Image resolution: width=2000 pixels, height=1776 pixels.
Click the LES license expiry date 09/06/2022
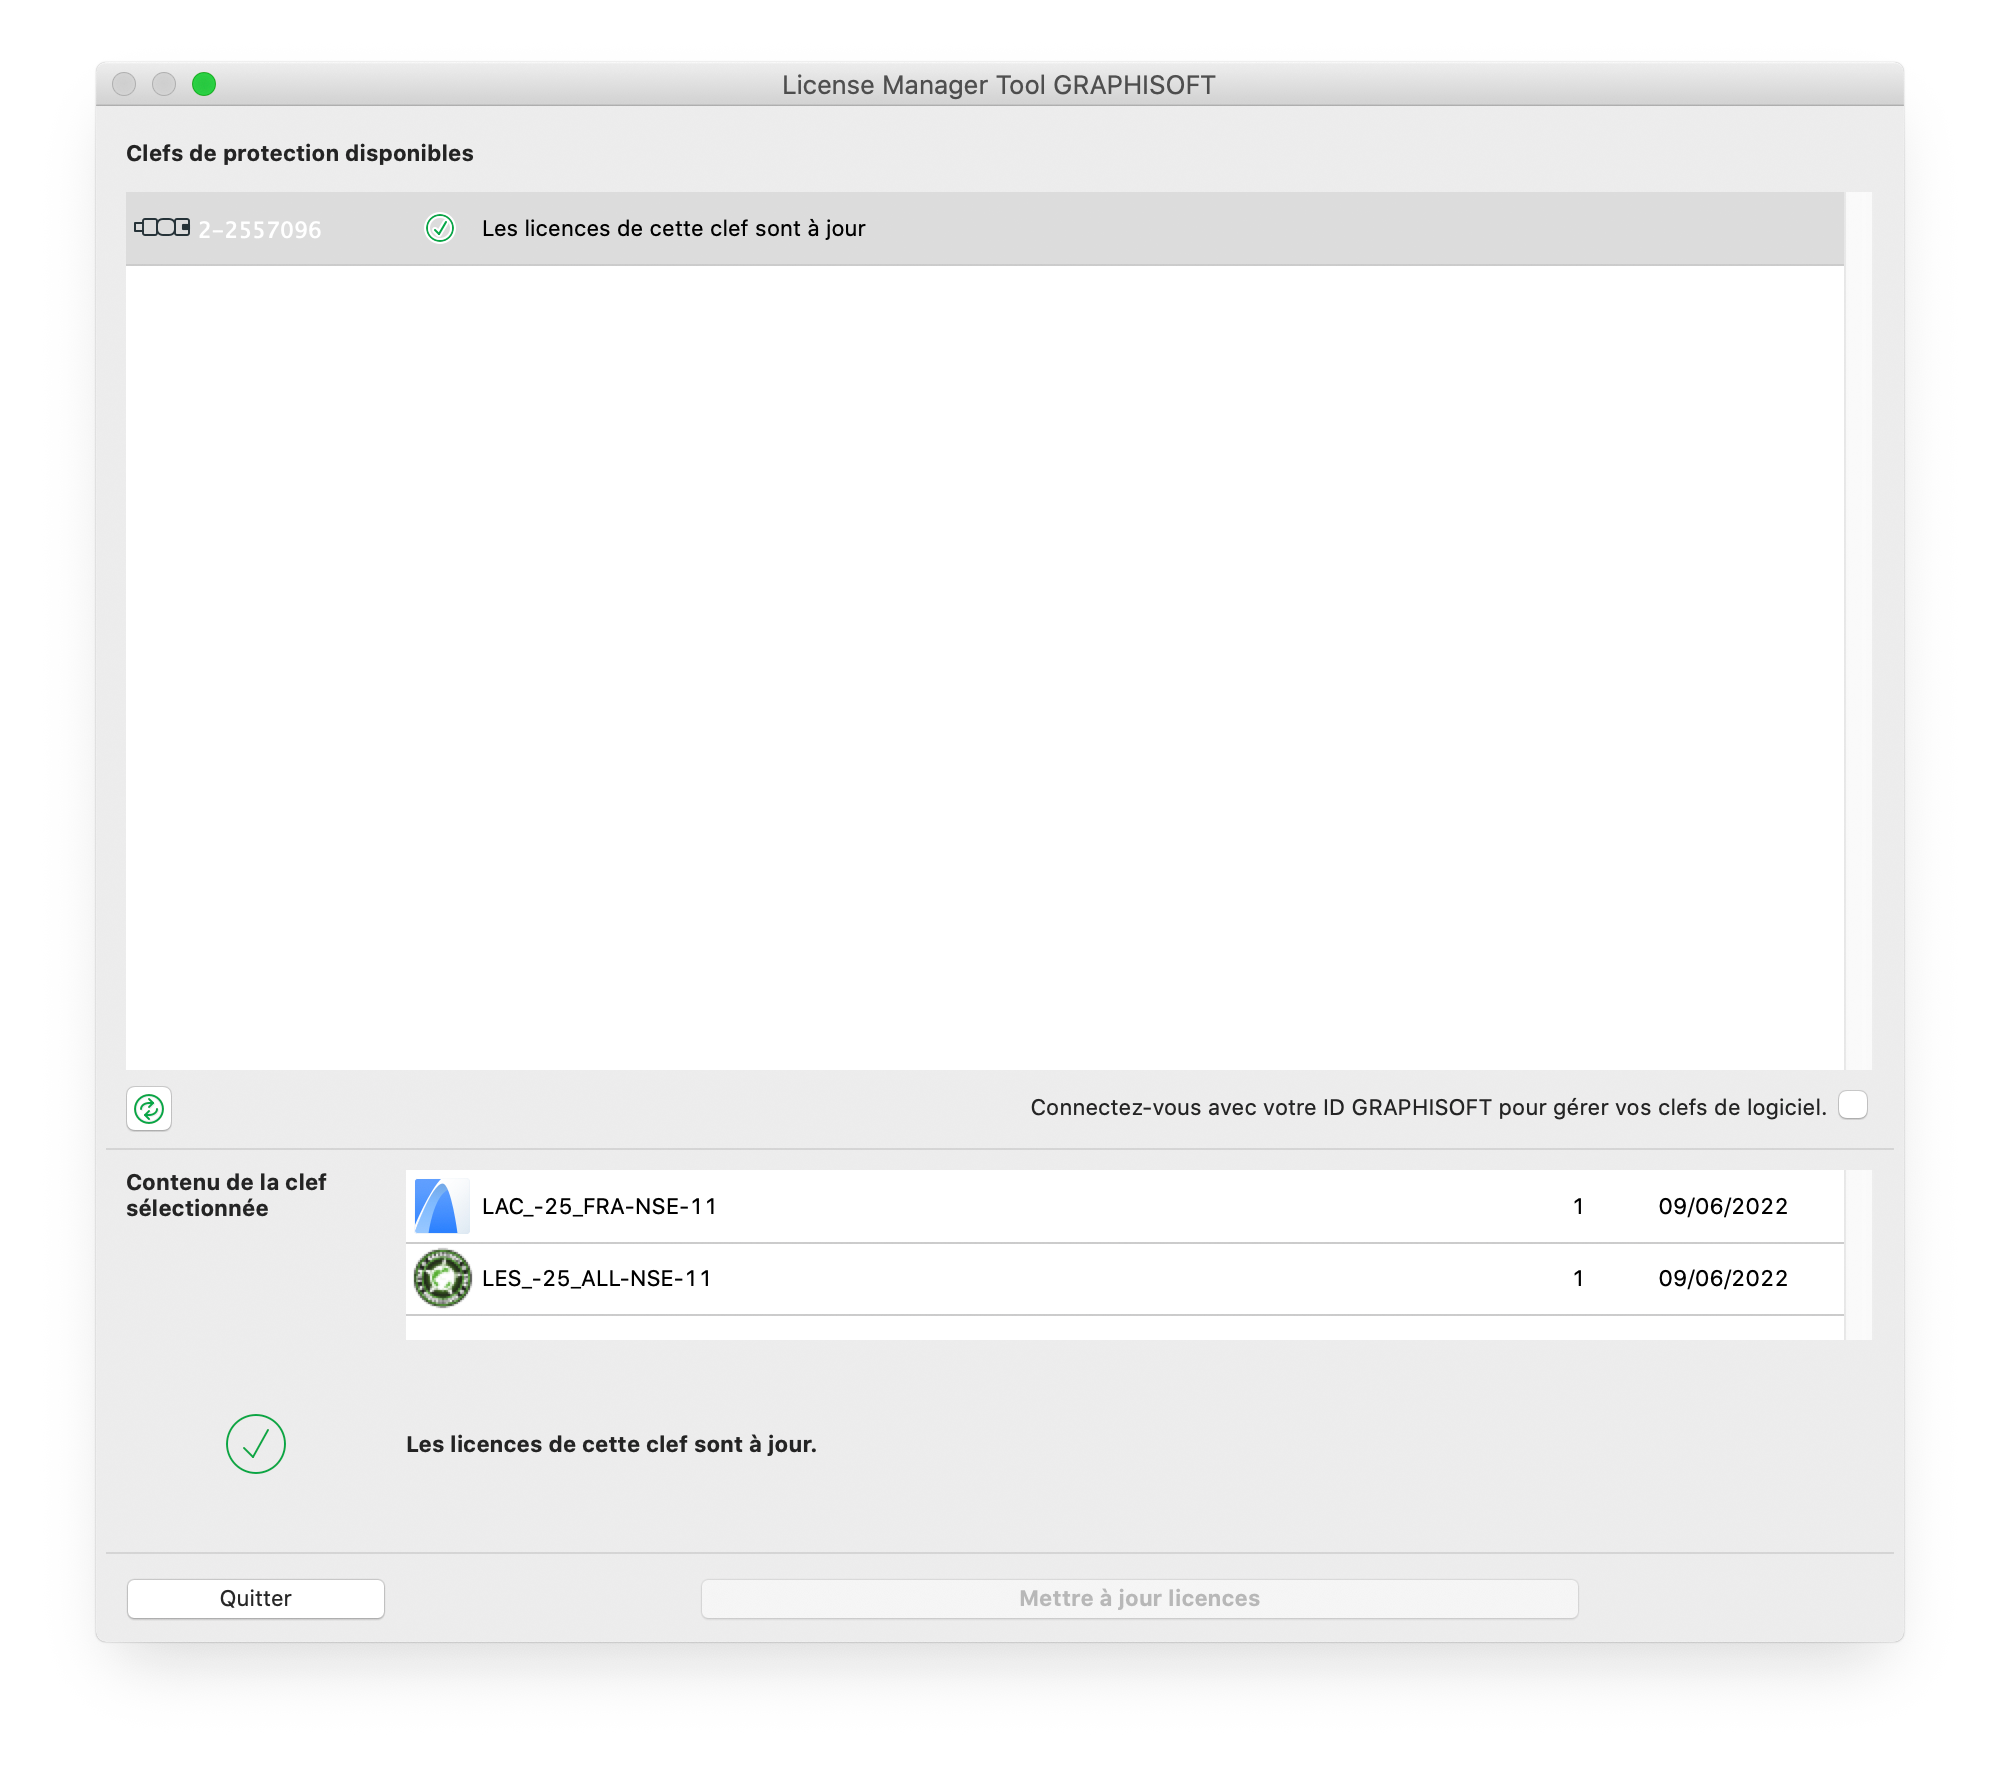point(1722,1278)
